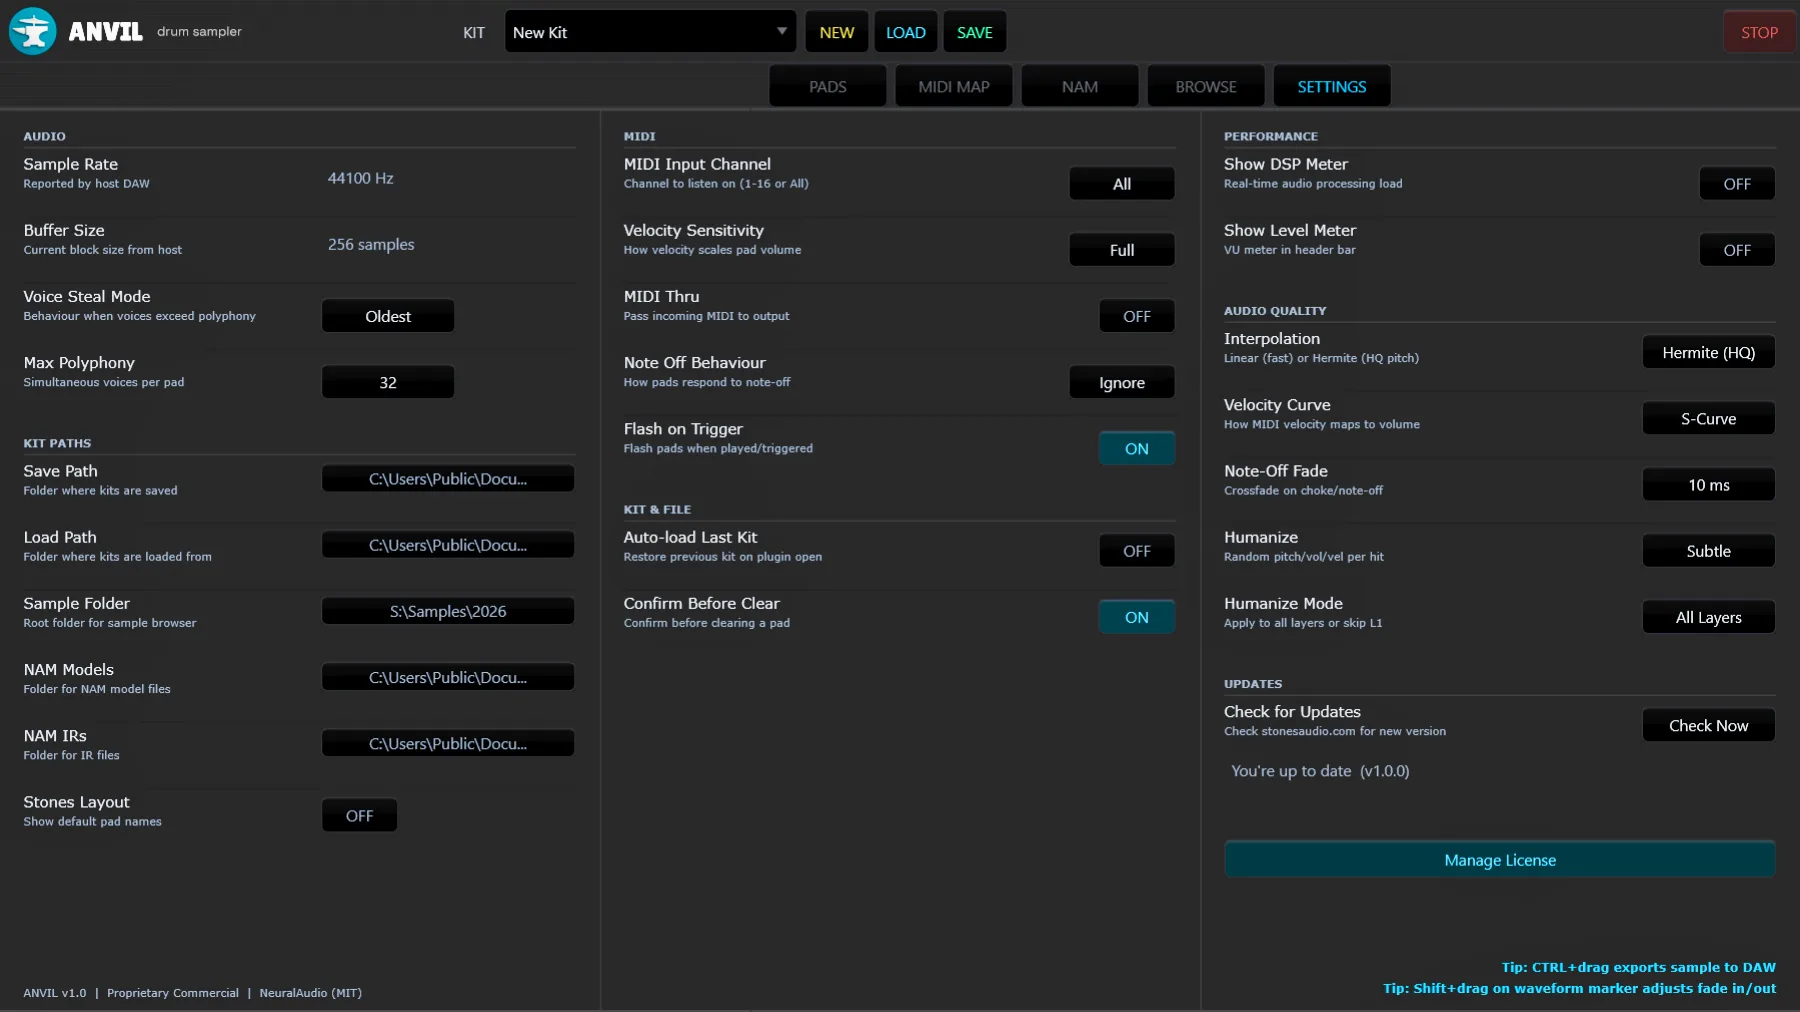Change Interpolation from Hermite (HQ)
The width and height of the screenshot is (1800, 1012).
(1708, 352)
